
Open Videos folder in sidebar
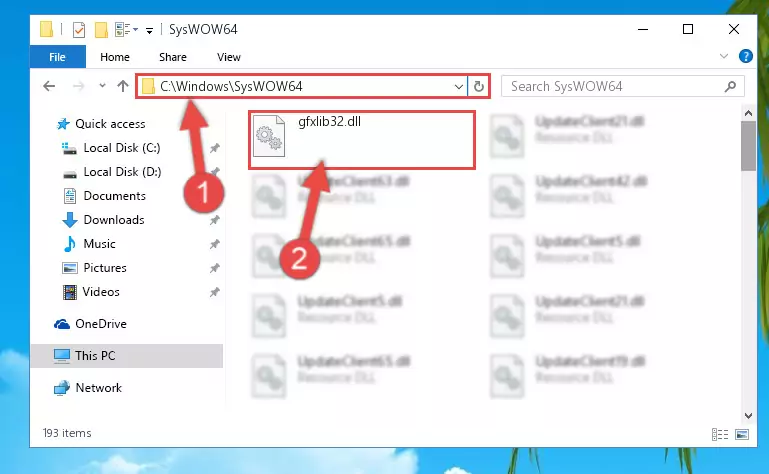[x=101, y=292]
